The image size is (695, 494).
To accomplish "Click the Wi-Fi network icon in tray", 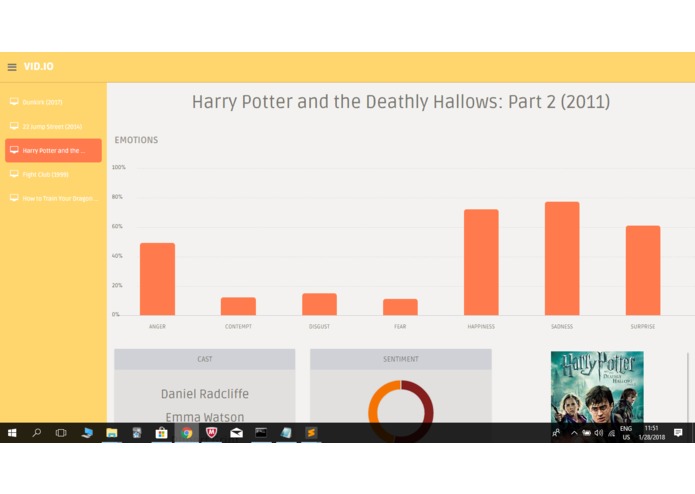I will tap(611, 433).
